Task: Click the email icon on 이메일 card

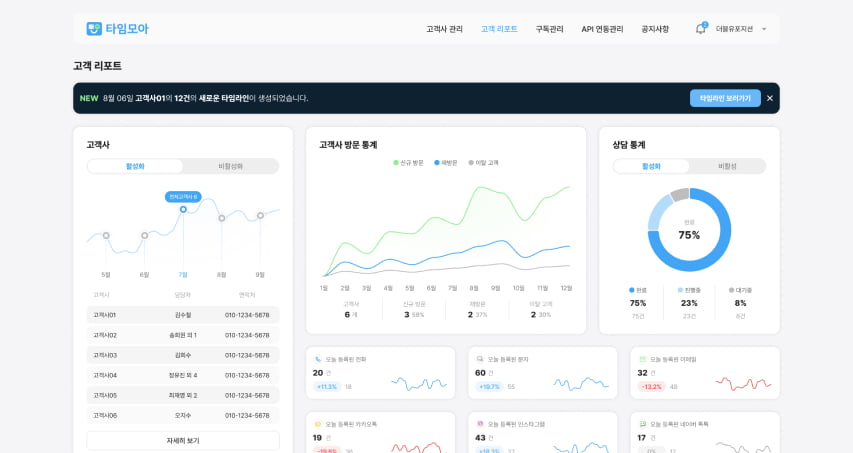Action: [643, 359]
